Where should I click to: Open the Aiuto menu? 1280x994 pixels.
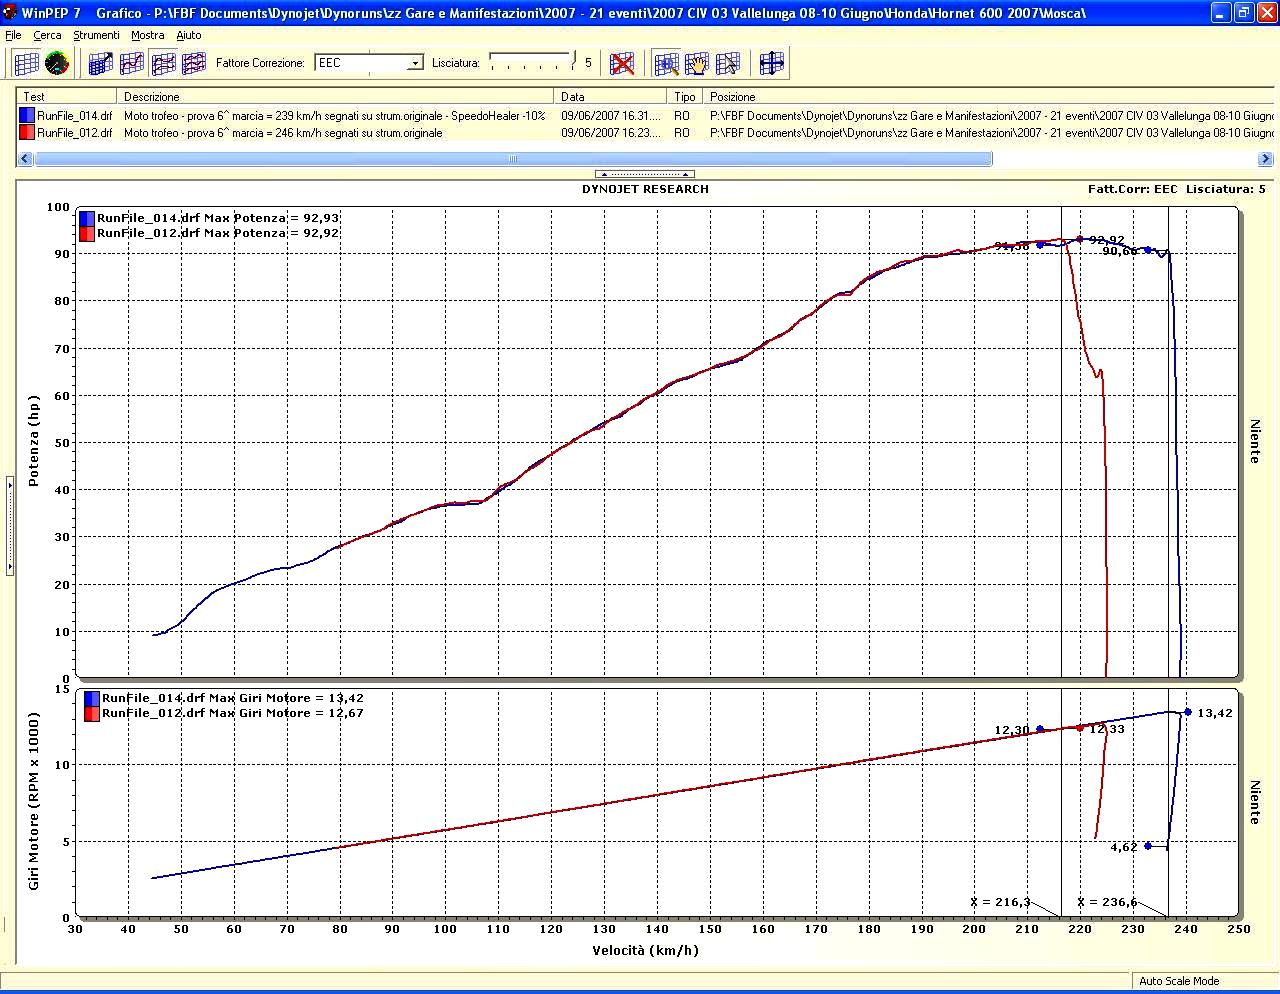(189, 35)
